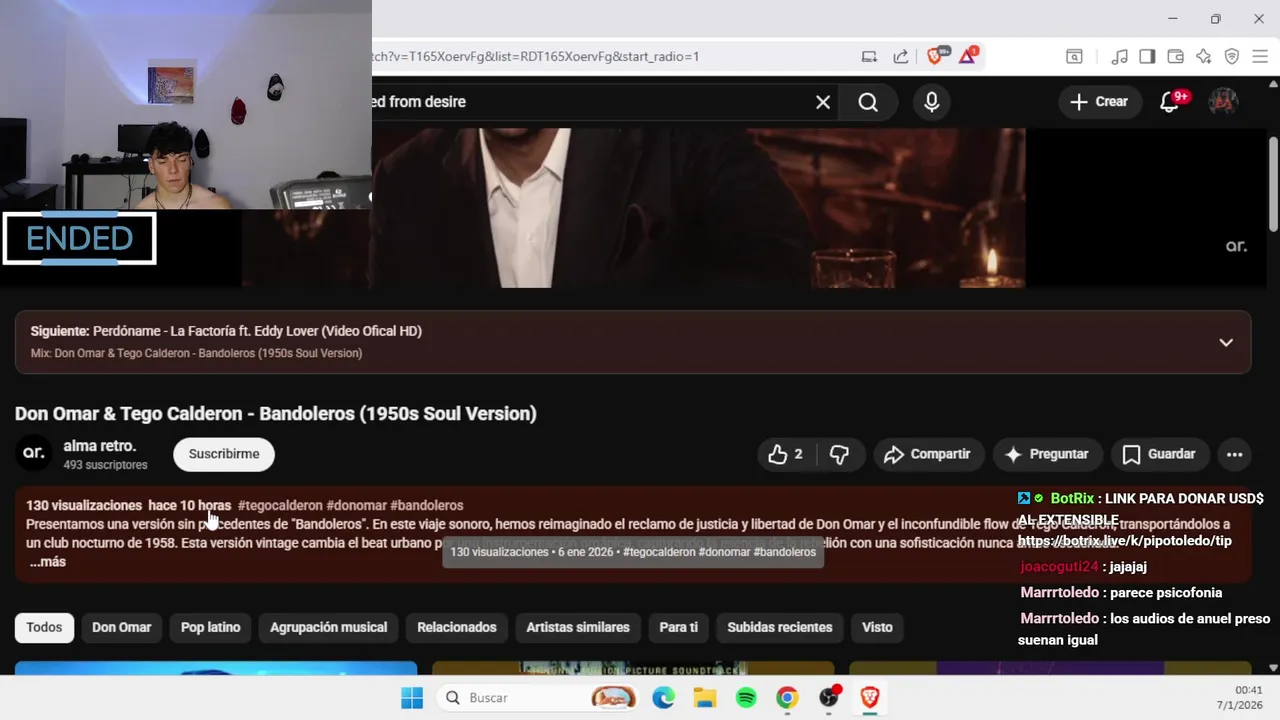This screenshot has width=1280, height=720.
Task: Open Brave main hamburger menu
Action: (x=1260, y=56)
